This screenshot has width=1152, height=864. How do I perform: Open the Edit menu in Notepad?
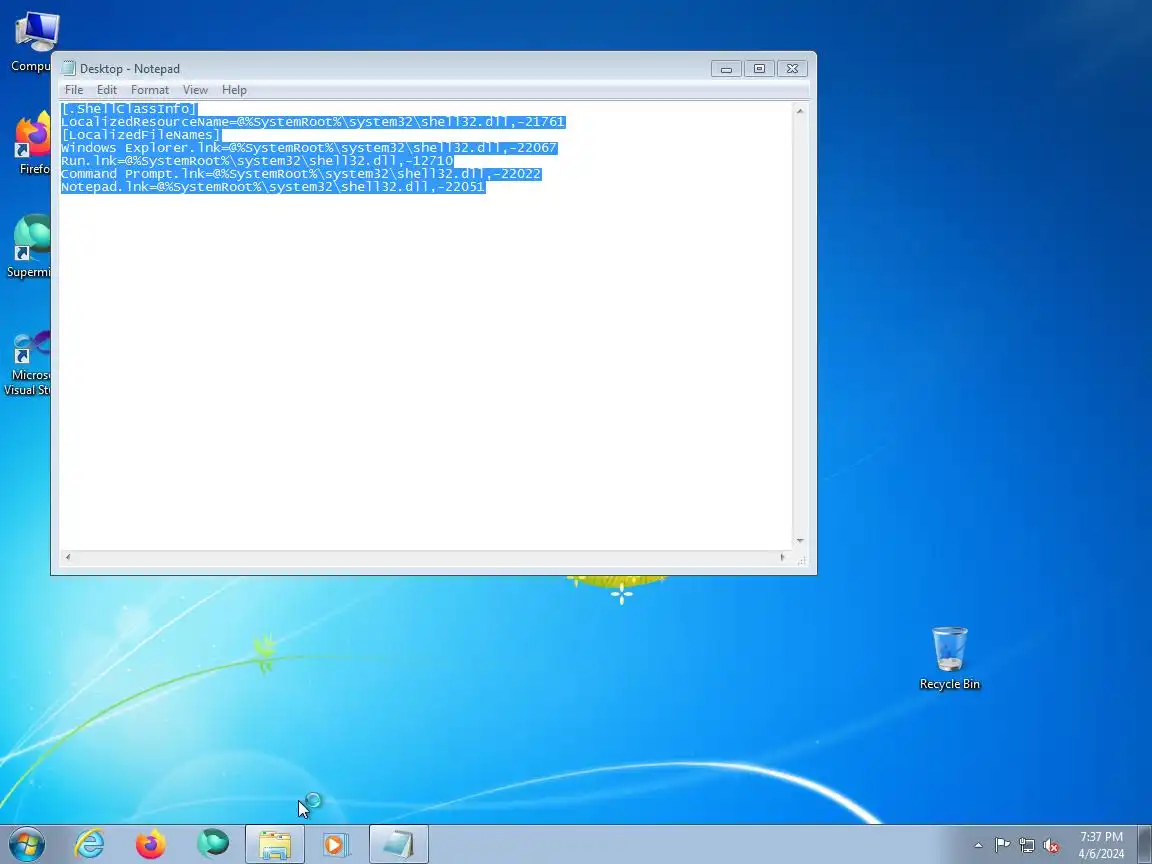[107, 90]
